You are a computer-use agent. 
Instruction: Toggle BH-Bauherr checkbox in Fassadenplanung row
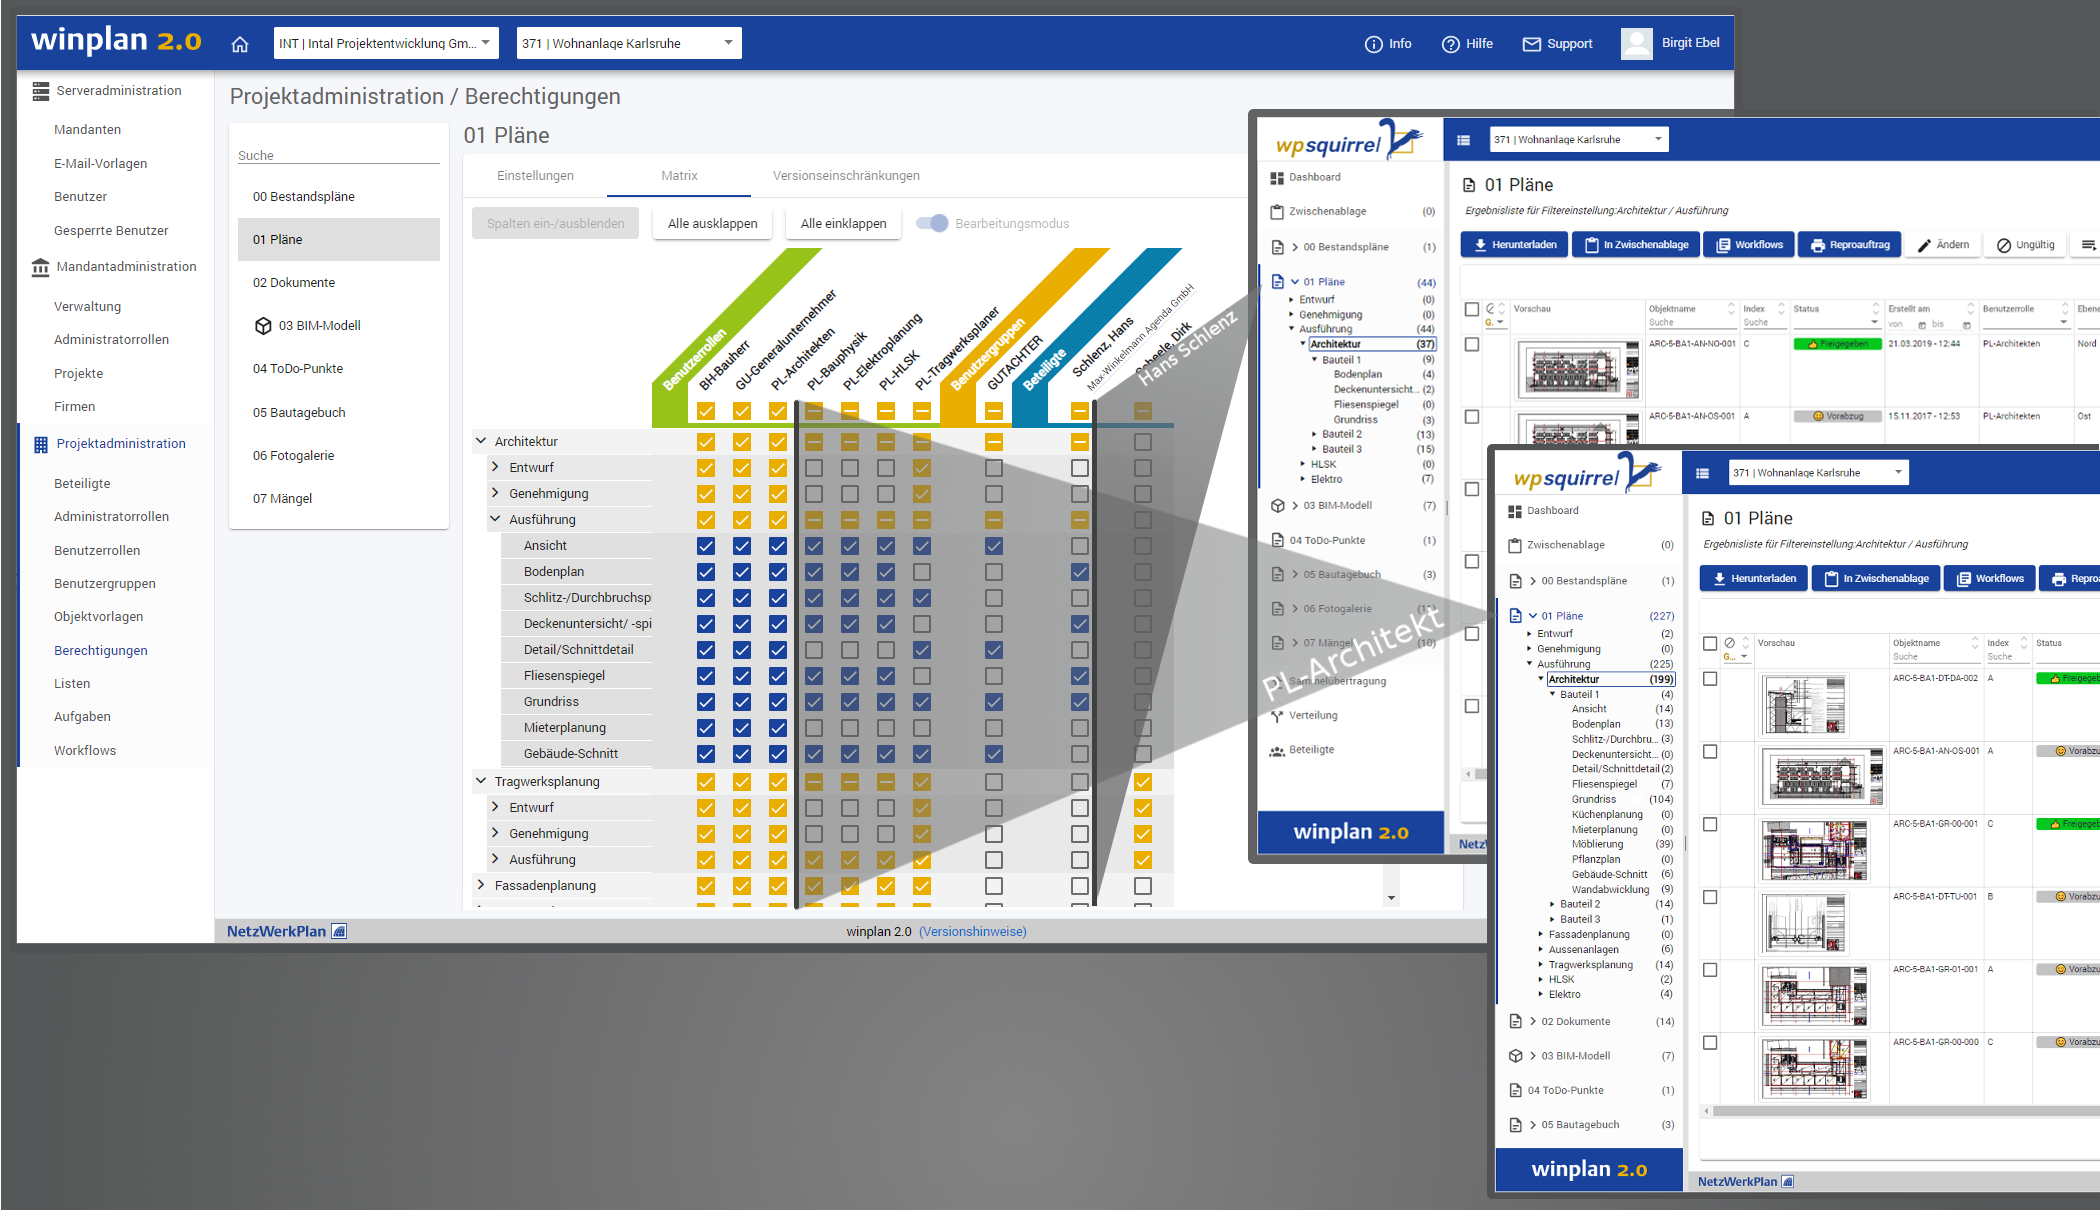(x=706, y=886)
